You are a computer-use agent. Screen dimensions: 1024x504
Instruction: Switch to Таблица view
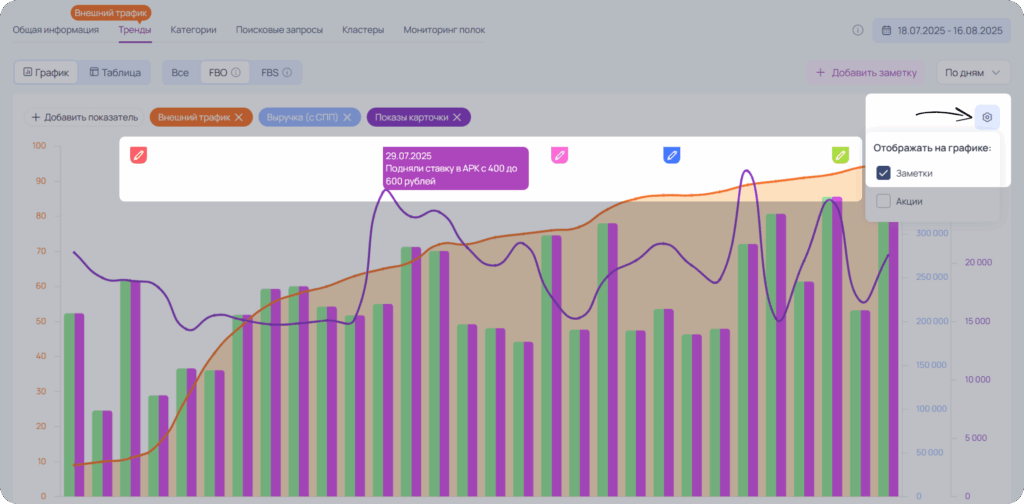[x=115, y=72]
